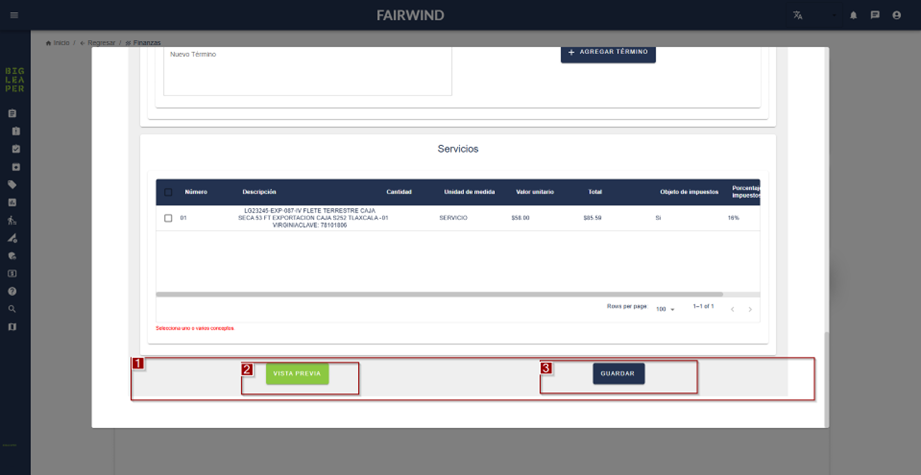Viewport: 921px width, 475px height.
Task: Click the Objeto de impuestos column header
Action: coord(689,192)
